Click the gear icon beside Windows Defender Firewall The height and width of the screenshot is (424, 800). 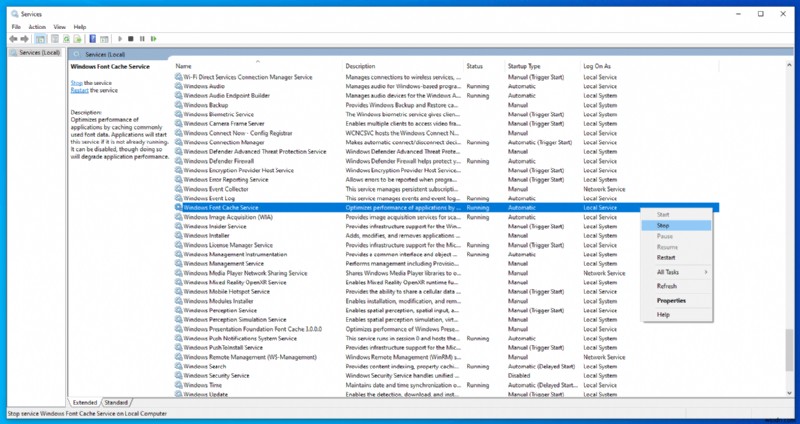(179, 161)
